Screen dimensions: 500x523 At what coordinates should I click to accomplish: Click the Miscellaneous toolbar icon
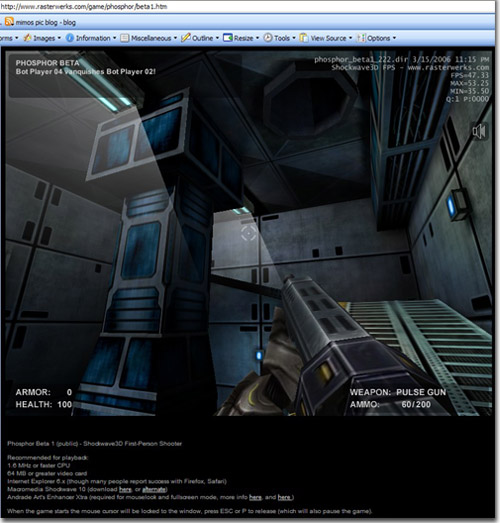click(124, 38)
